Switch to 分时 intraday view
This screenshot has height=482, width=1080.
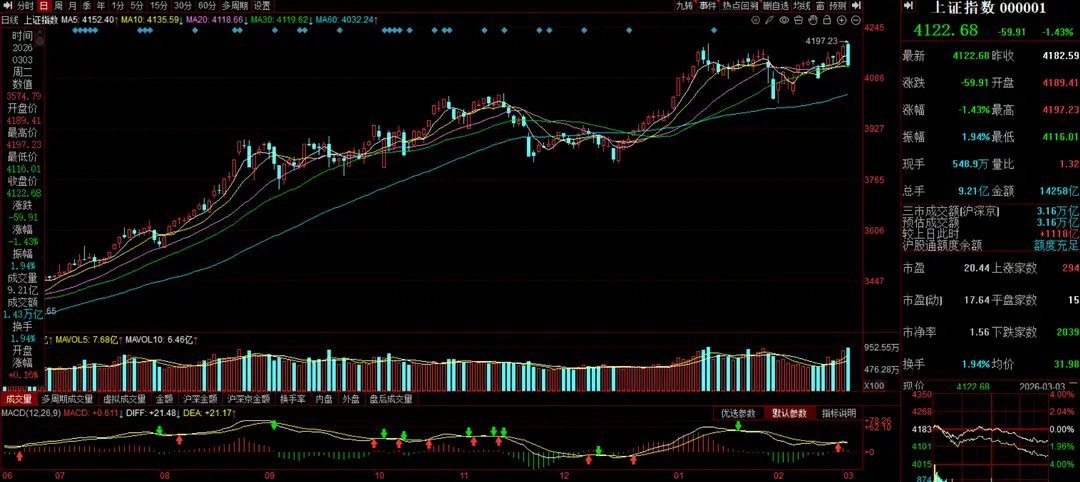tap(25, 6)
